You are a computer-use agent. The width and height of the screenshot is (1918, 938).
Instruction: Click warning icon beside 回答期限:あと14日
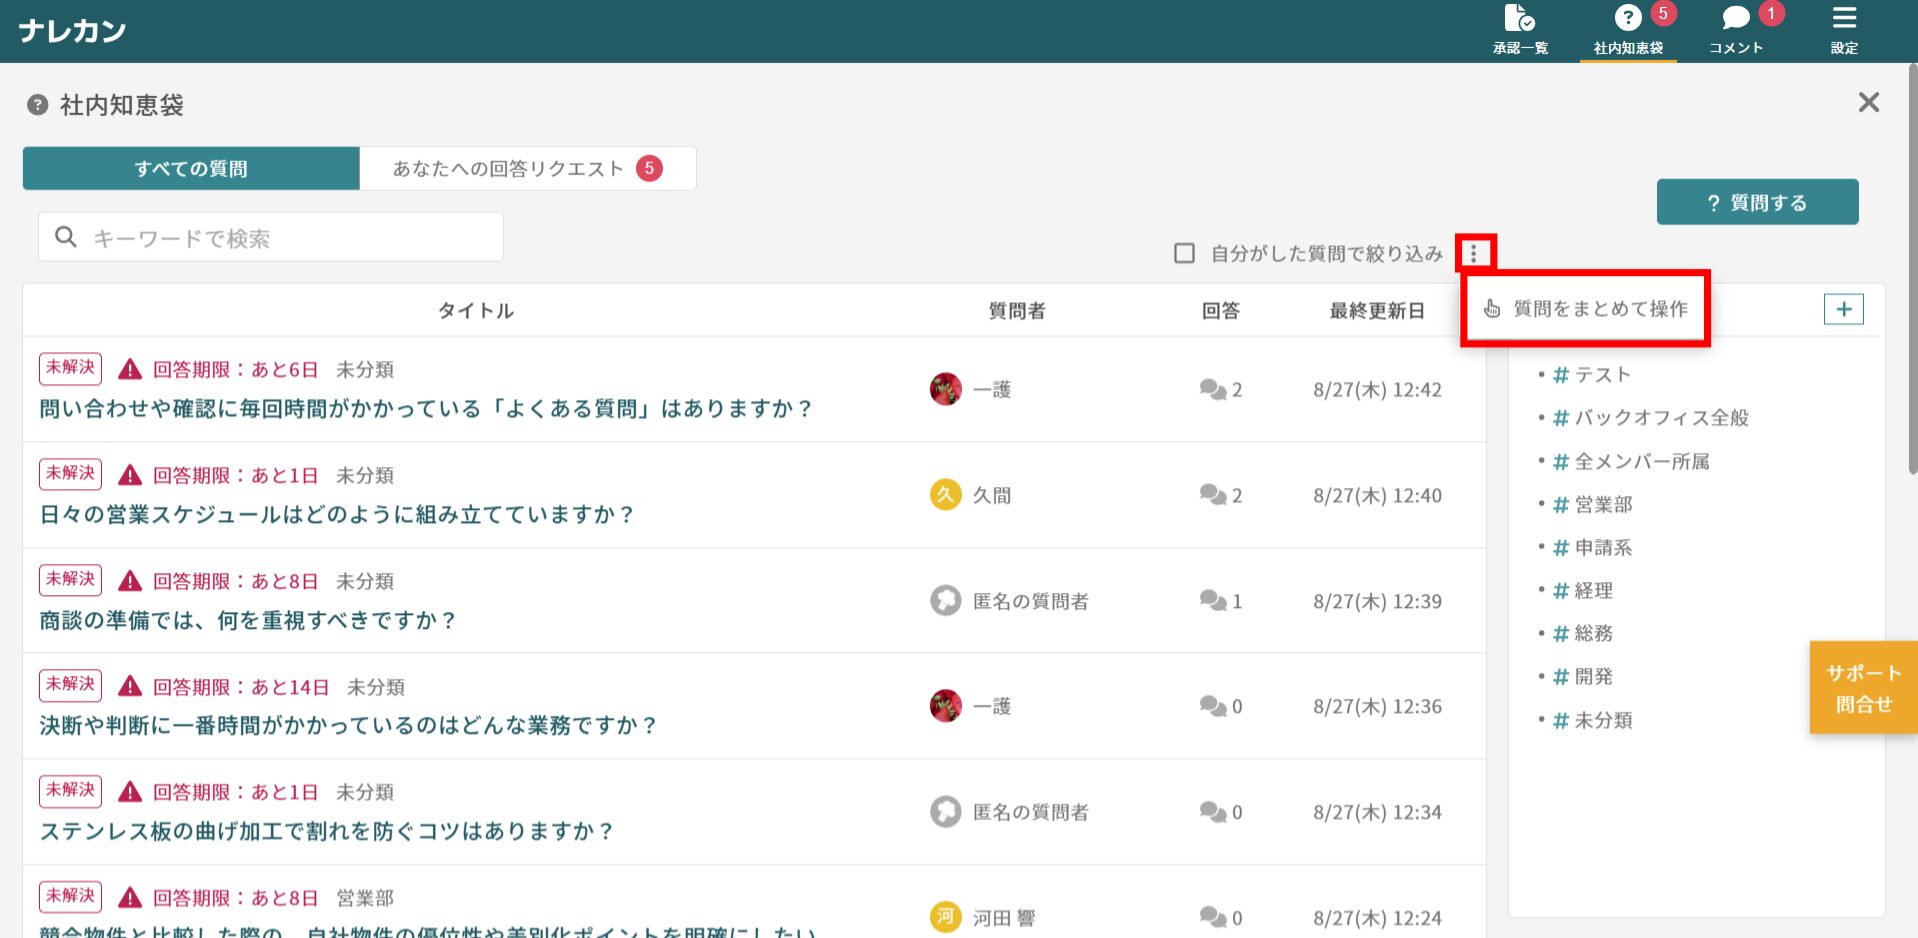pyautogui.click(x=130, y=686)
